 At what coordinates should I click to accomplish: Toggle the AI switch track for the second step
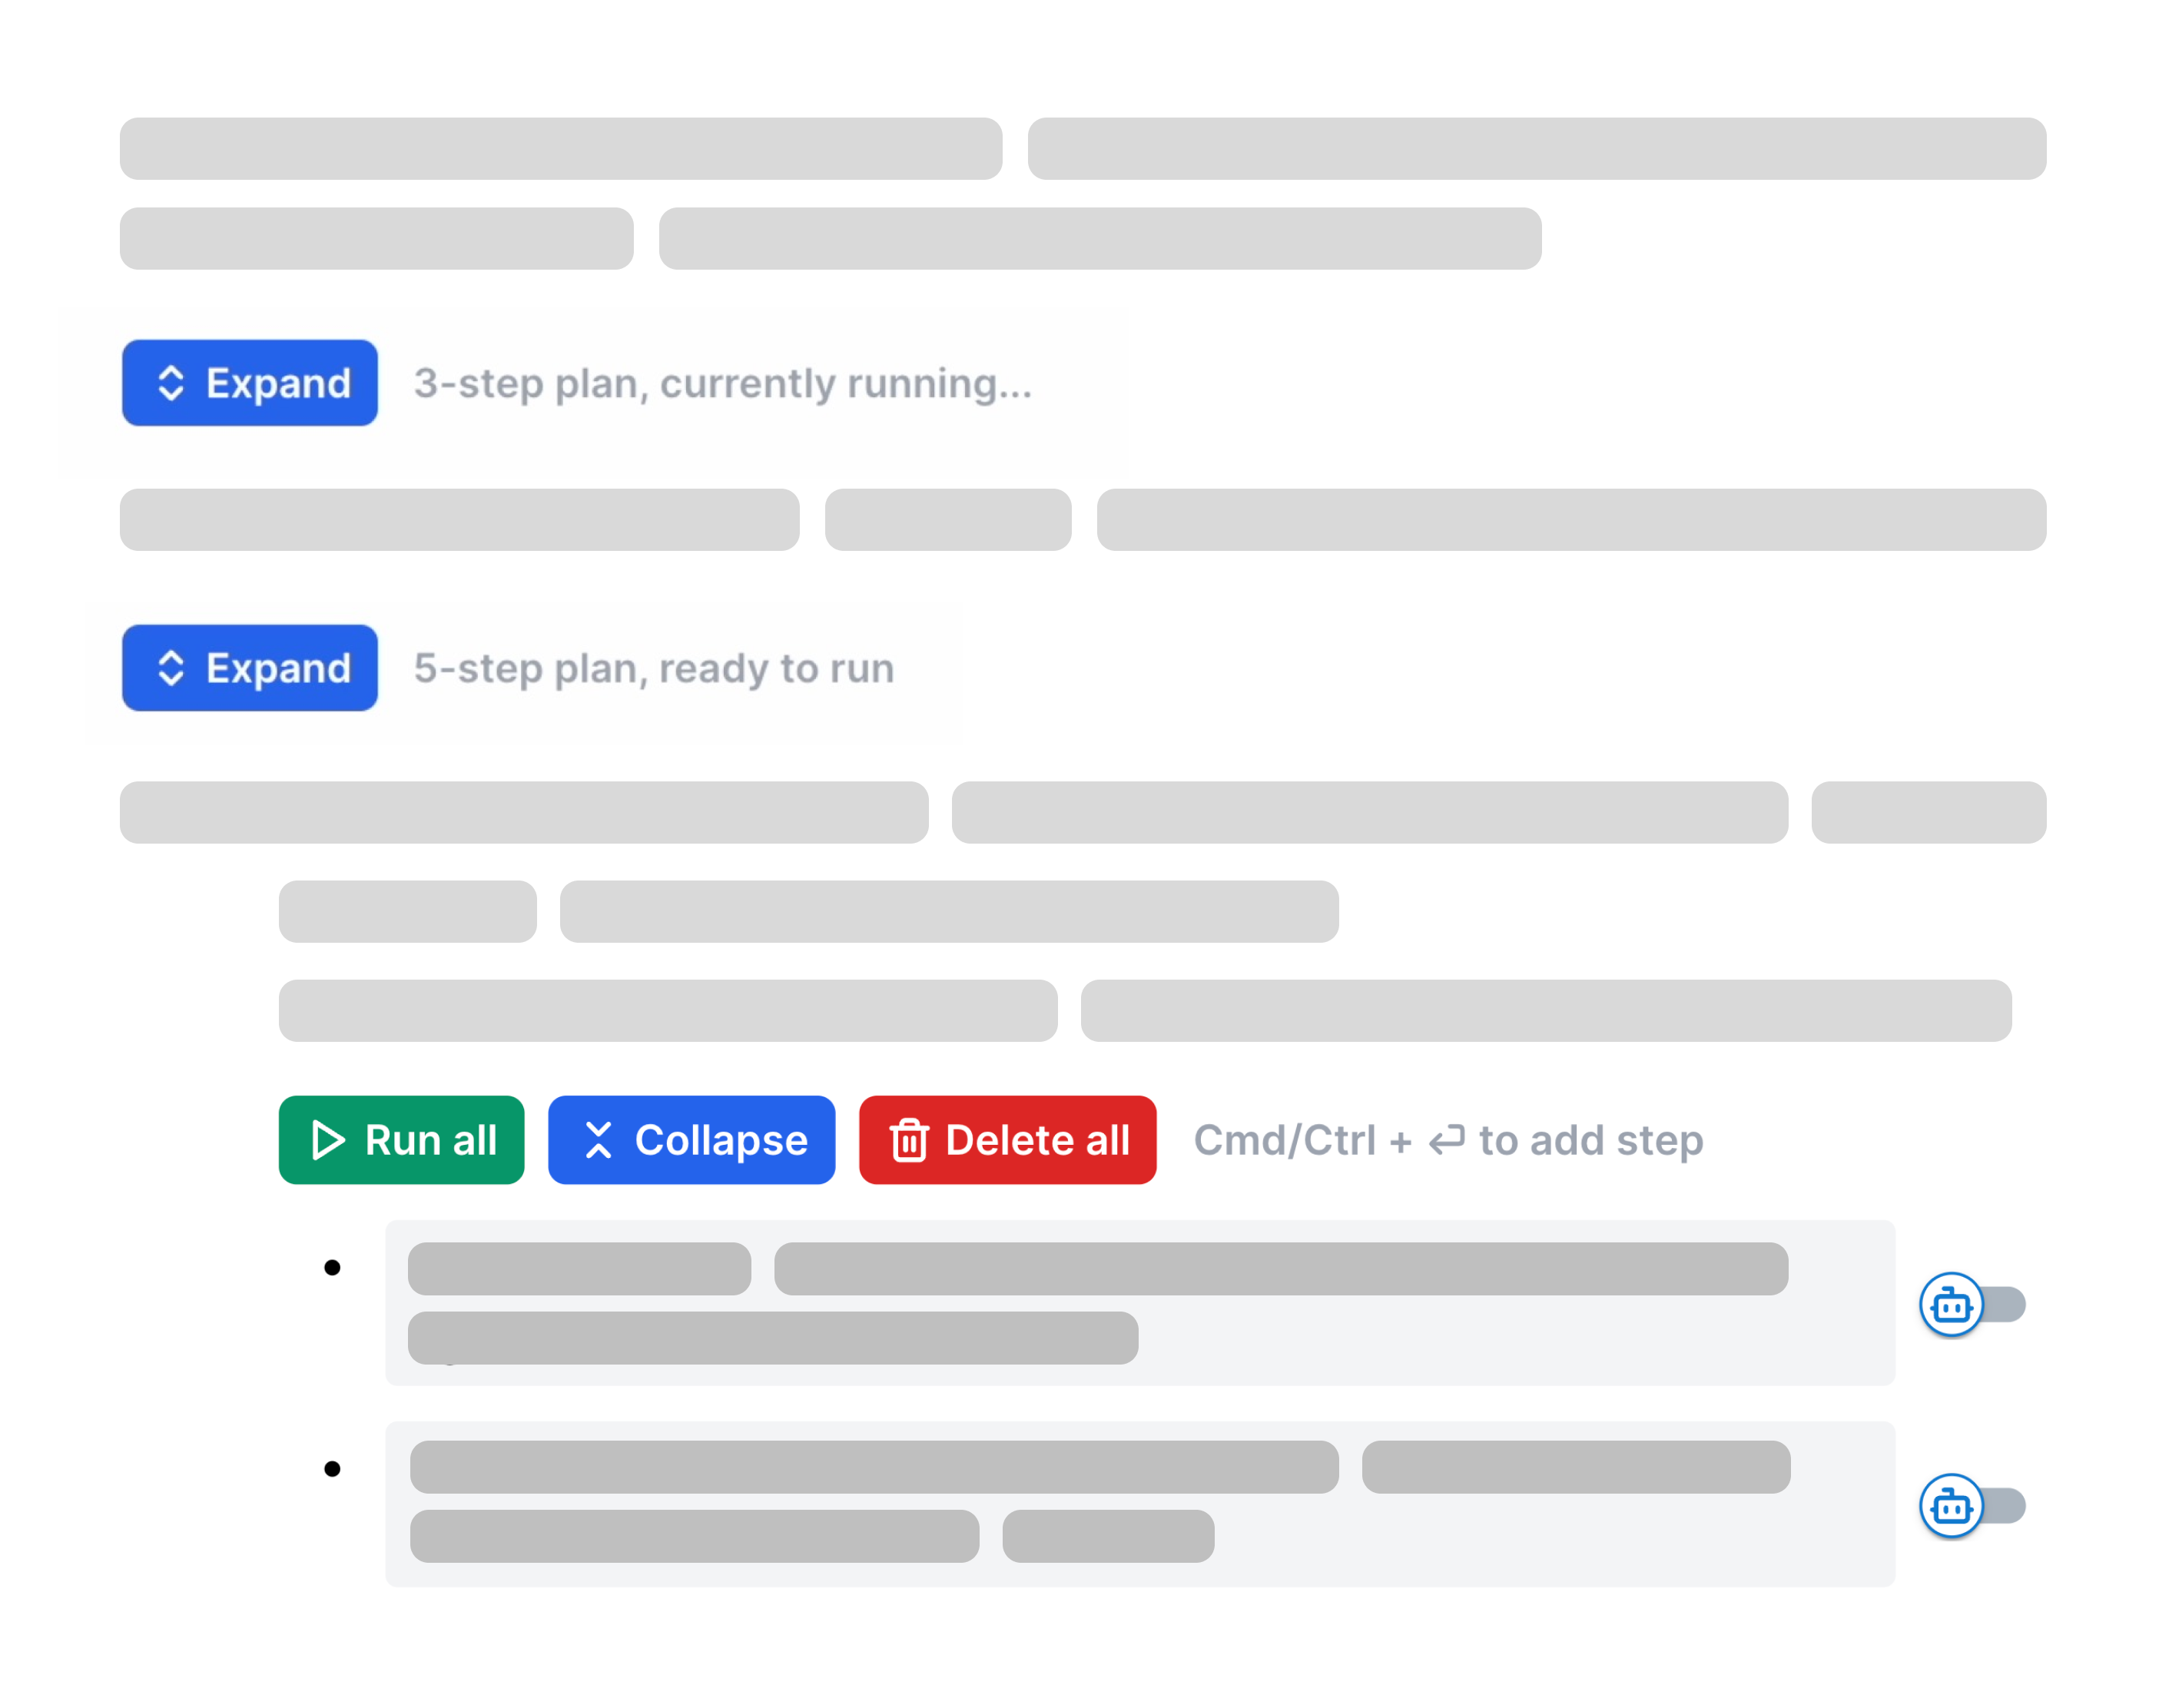click(2004, 1506)
